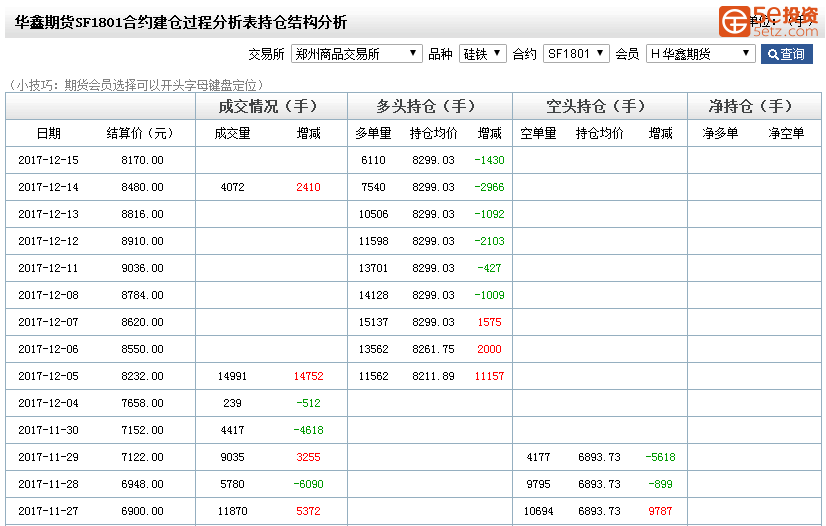This screenshot has width=826, height=526.
Task: Select the date cell 2017-12-12
Action: click(x=48, y=241)
